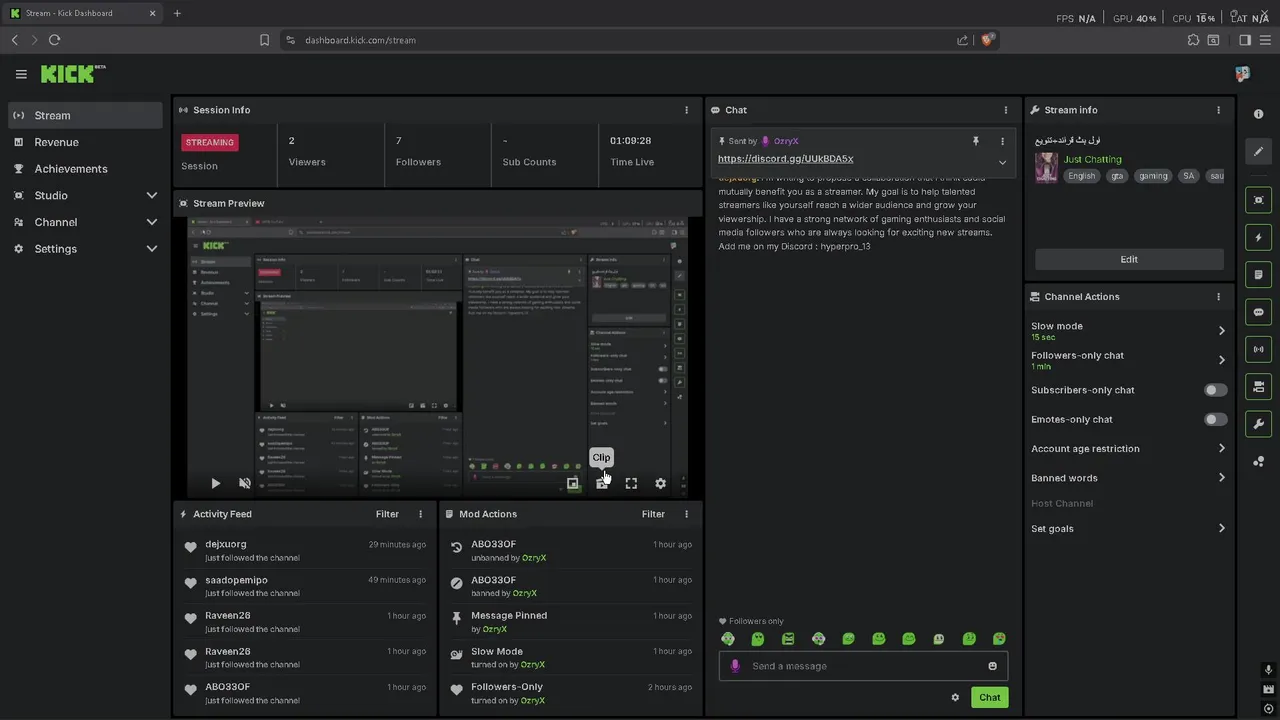Open stream preview settings gear
This screenshot has width=1280, height=720.
[x=660, y=483]
